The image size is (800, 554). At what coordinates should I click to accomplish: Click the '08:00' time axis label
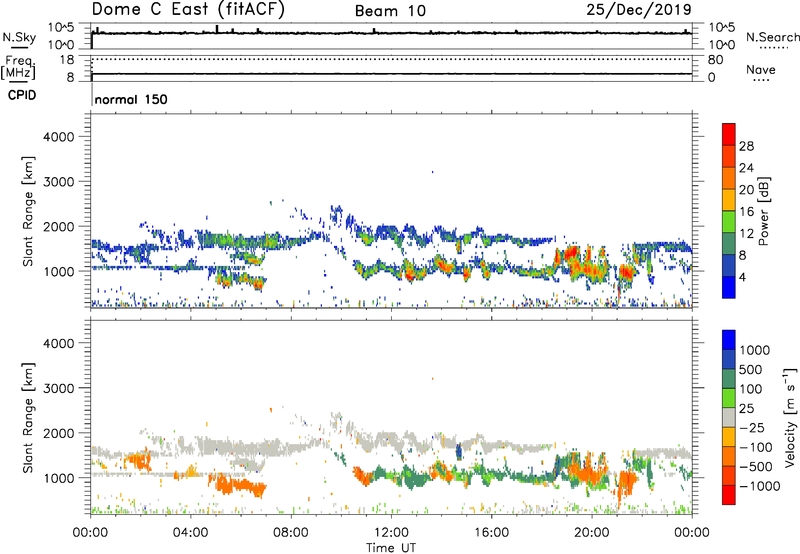(x=291, y=533)
